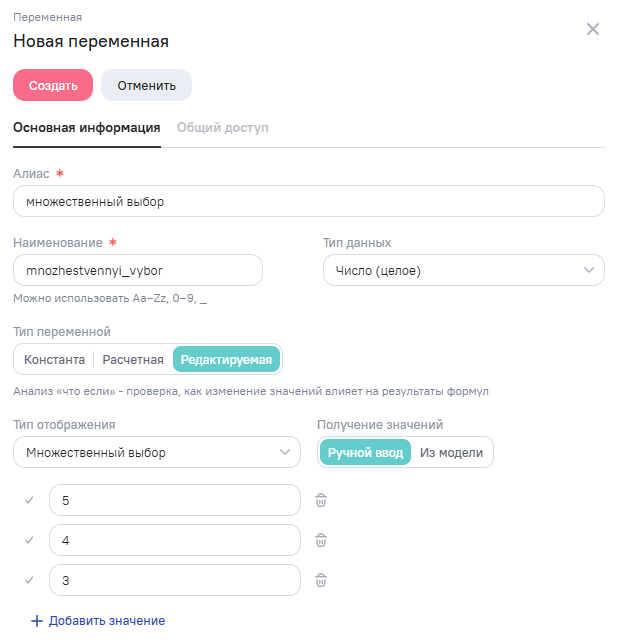625x641 pixels.
Task: Click the Алиас text field
Action: point(308,201)
